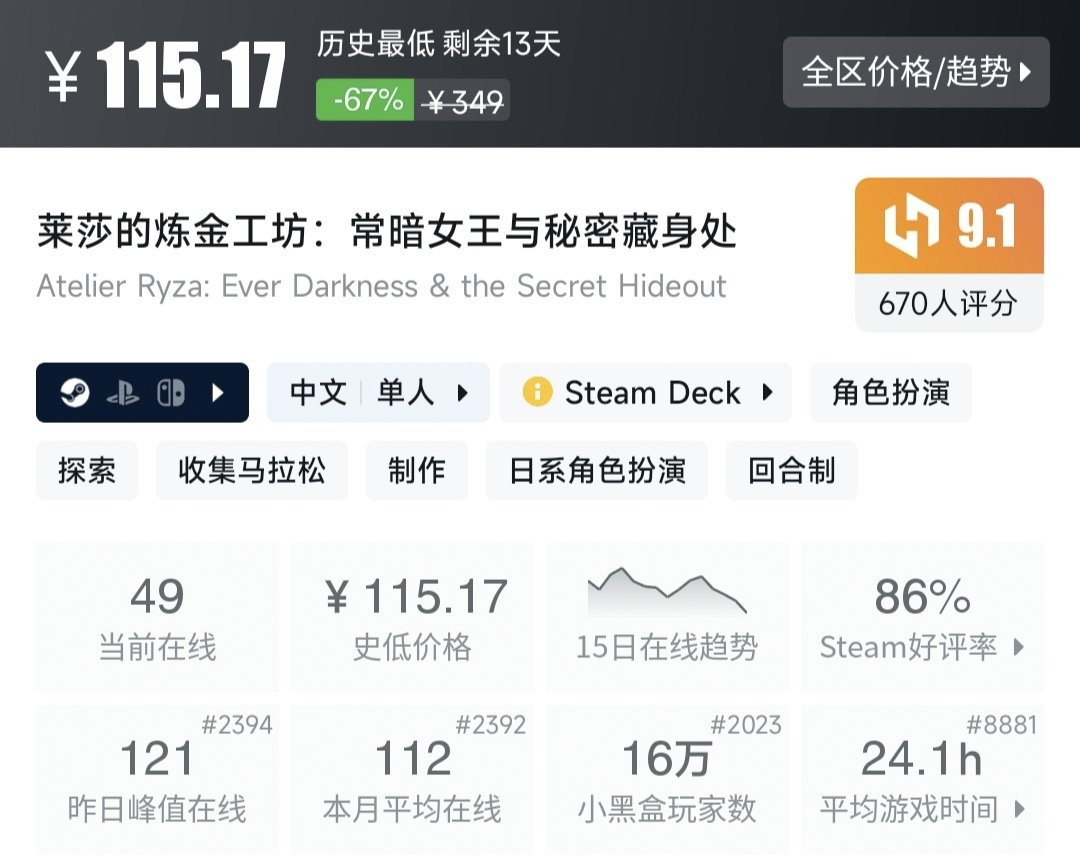1080x856 pixels.
Task: Select the 日系角色扮演 tag
Action: click(x=597, y=470)
